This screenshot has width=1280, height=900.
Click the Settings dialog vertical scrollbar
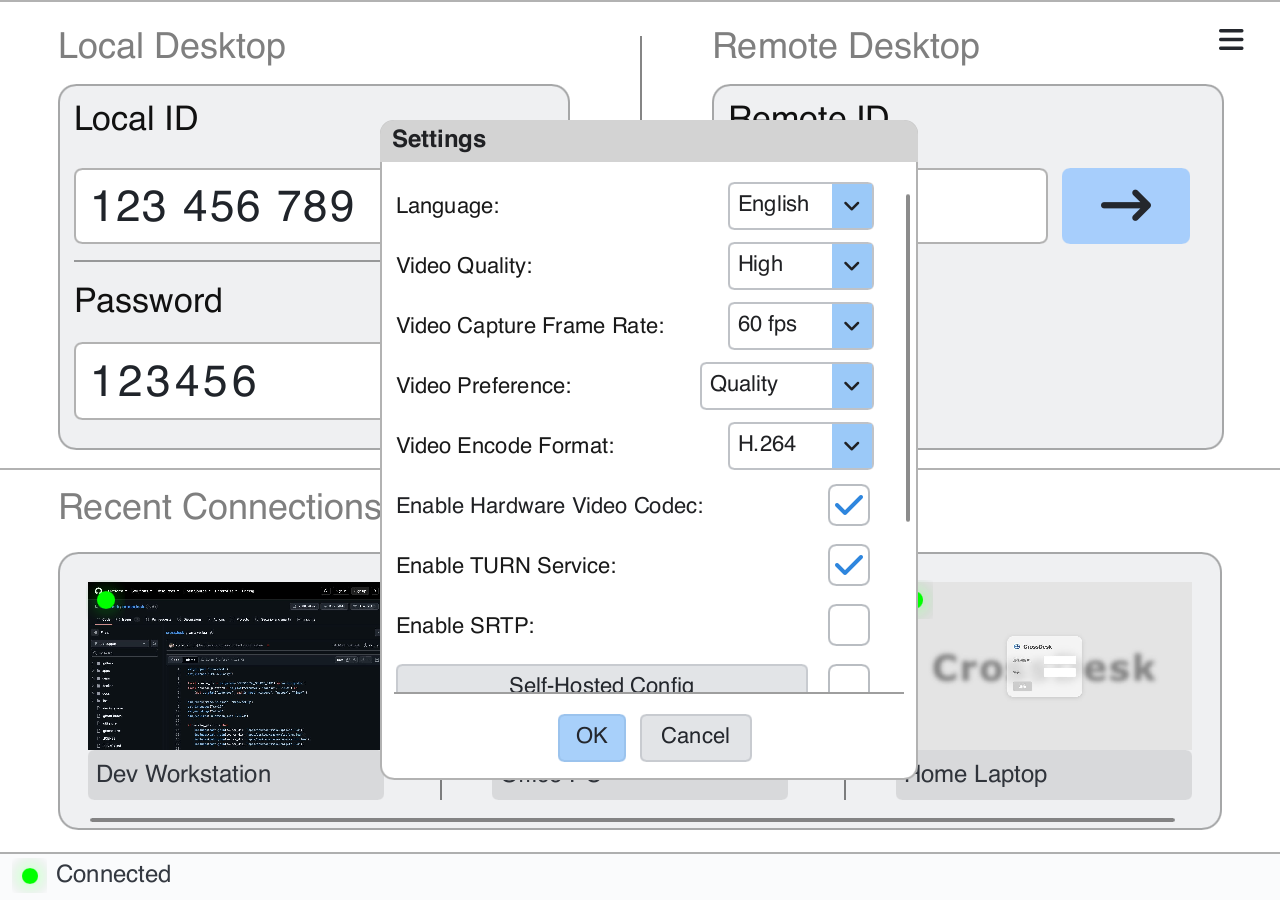pyautogui.click(x=908, y=358)
